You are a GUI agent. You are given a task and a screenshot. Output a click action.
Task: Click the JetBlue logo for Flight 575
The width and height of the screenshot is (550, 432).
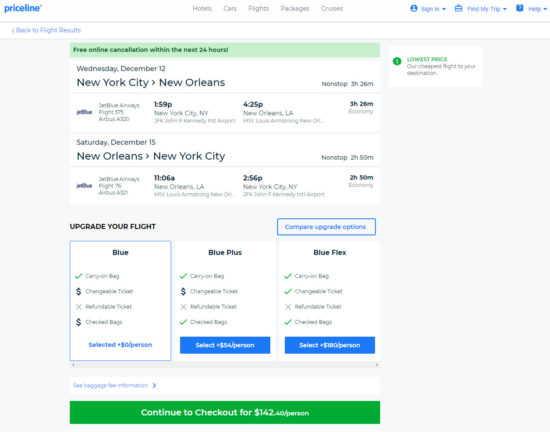pos(84,112)
